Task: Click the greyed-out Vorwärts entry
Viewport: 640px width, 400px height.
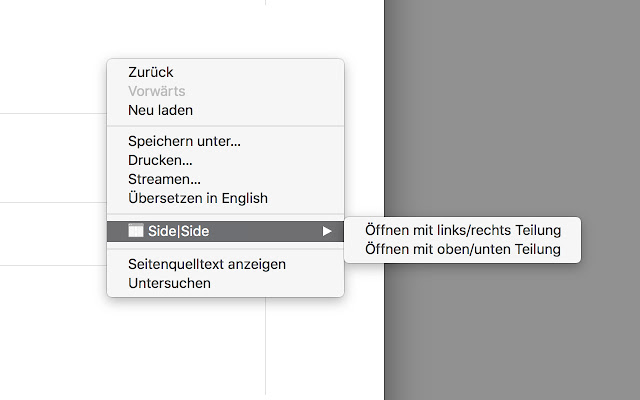Action: [156, 91]
